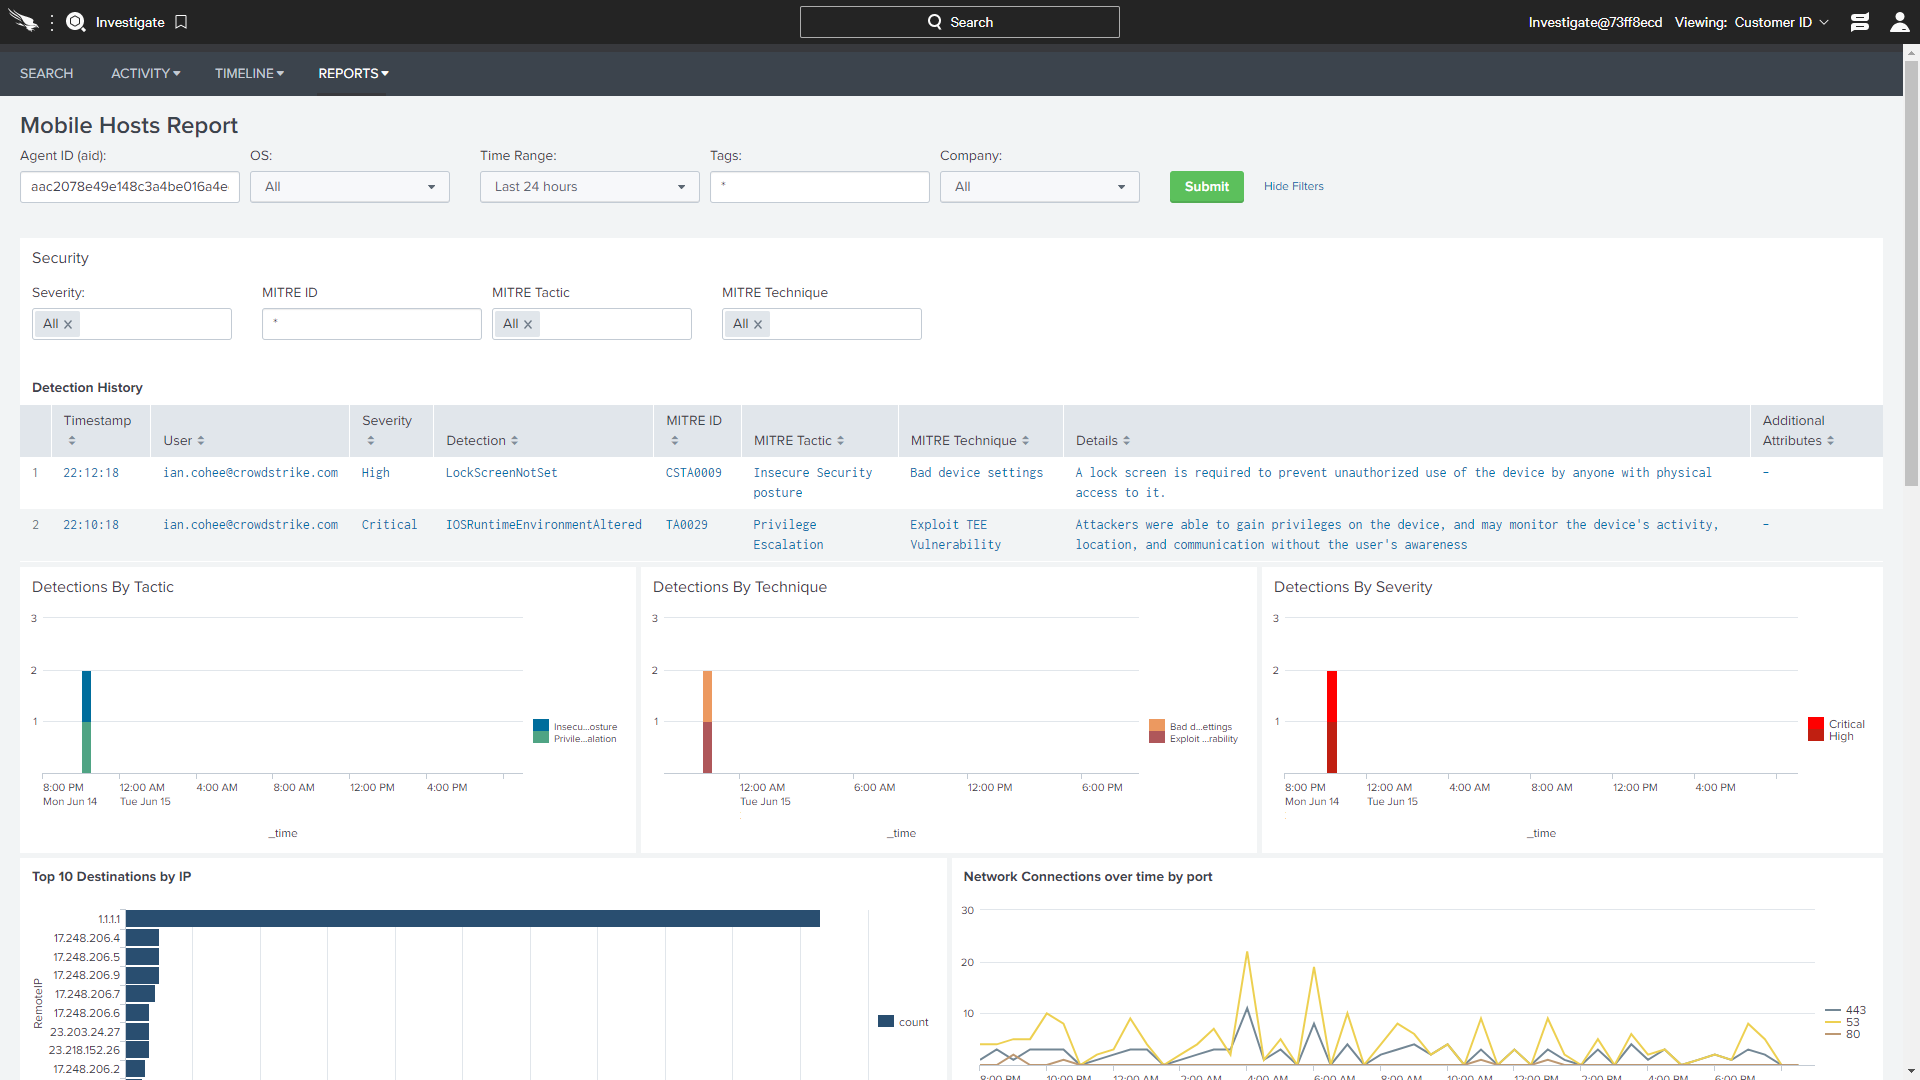The width and height of the screenshot is (1920, 1080).
Task: Click the Bad d...ettings legend swatch
Action: click(1157, 726)
